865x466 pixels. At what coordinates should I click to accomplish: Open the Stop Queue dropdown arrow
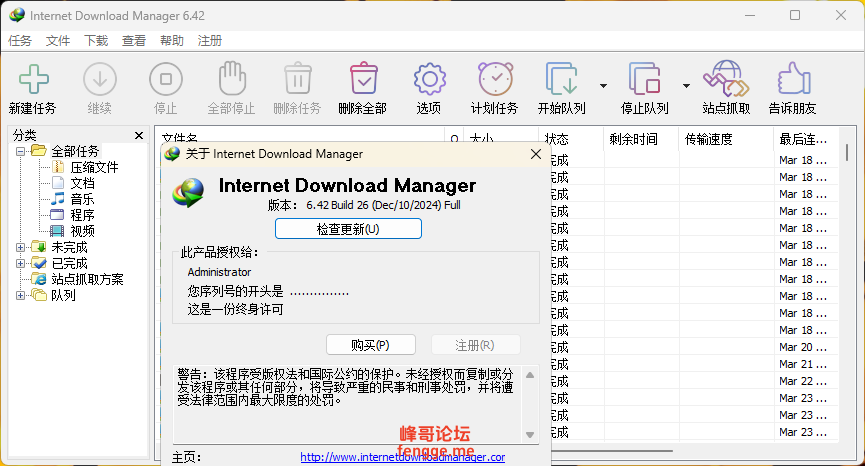(686, 85)
